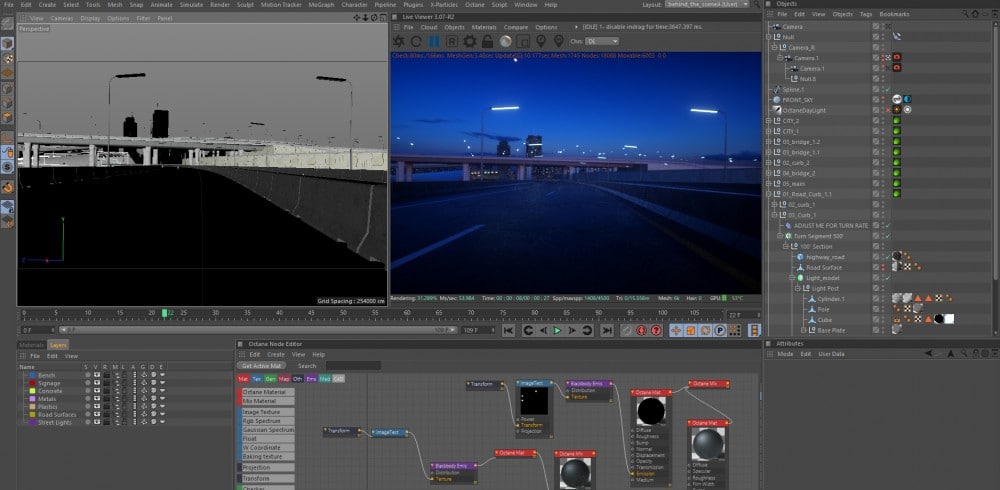Click the Octane send scene icon
Viewport: 1000px width, 490px height.
399,41
